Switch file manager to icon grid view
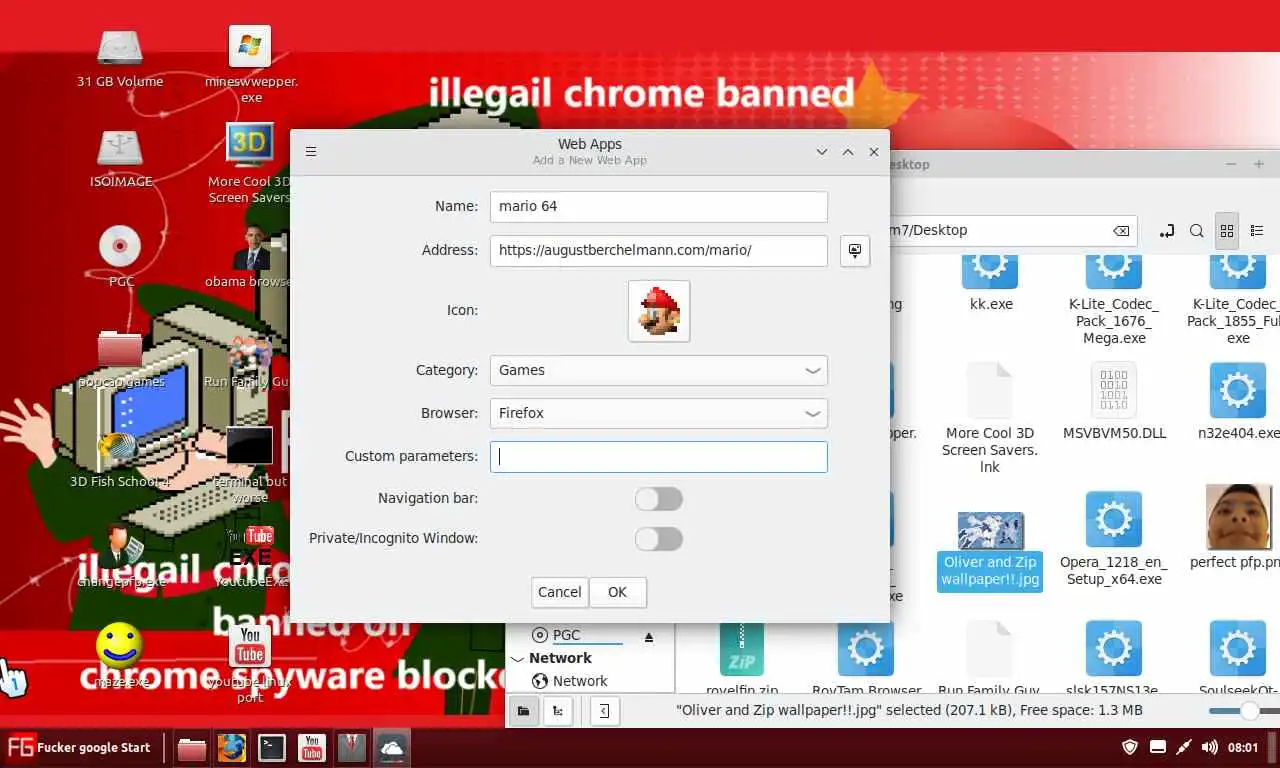The image size is (1280, 768). point(1227,231)
